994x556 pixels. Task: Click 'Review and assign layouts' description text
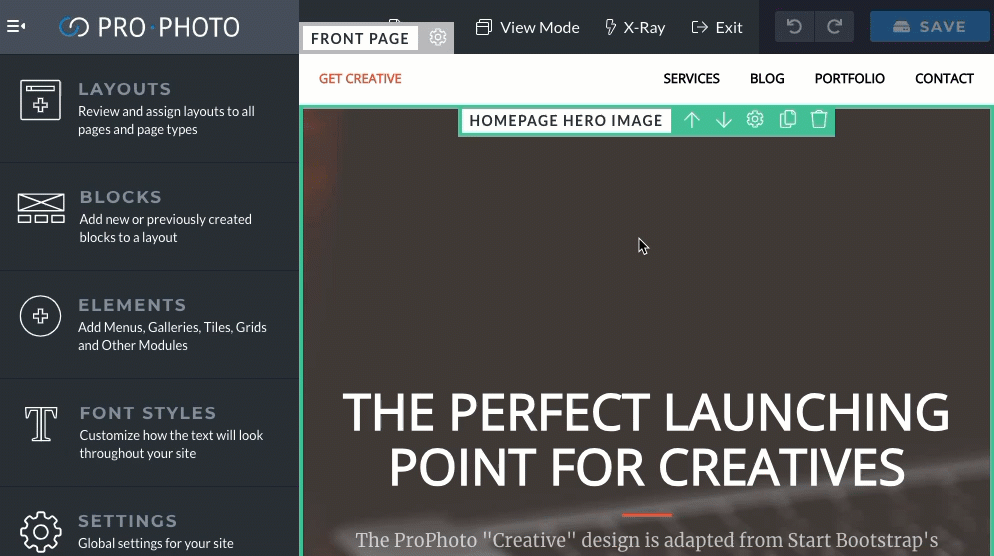click(166, 120)
